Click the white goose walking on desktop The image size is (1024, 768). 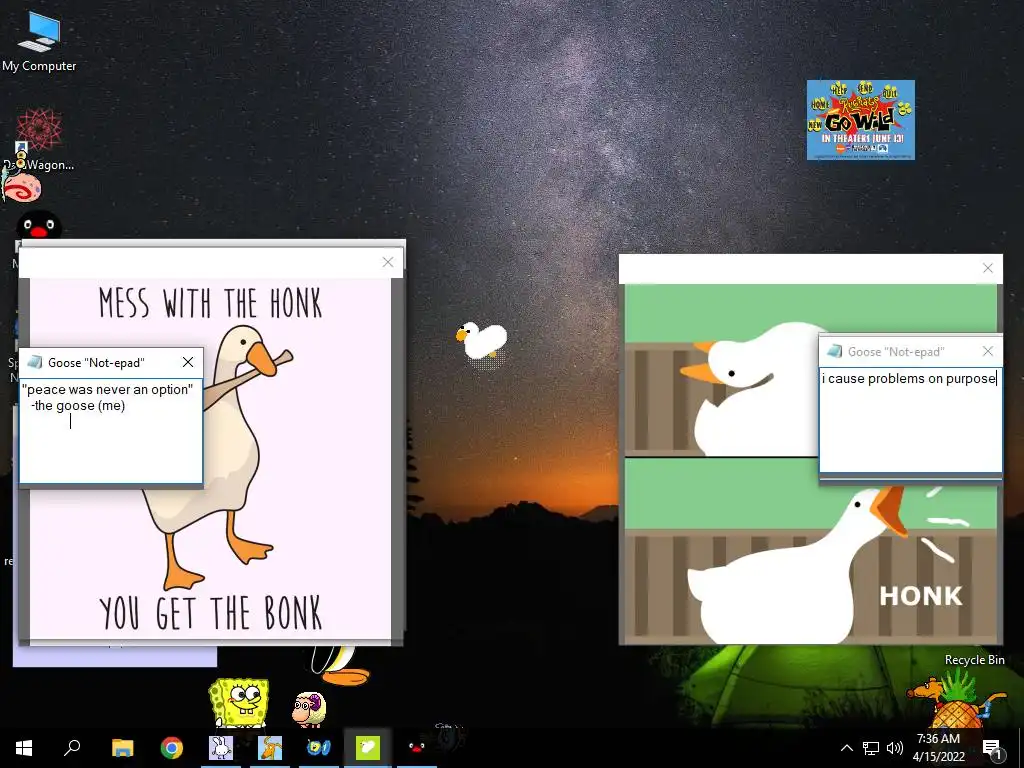[481, 340]
